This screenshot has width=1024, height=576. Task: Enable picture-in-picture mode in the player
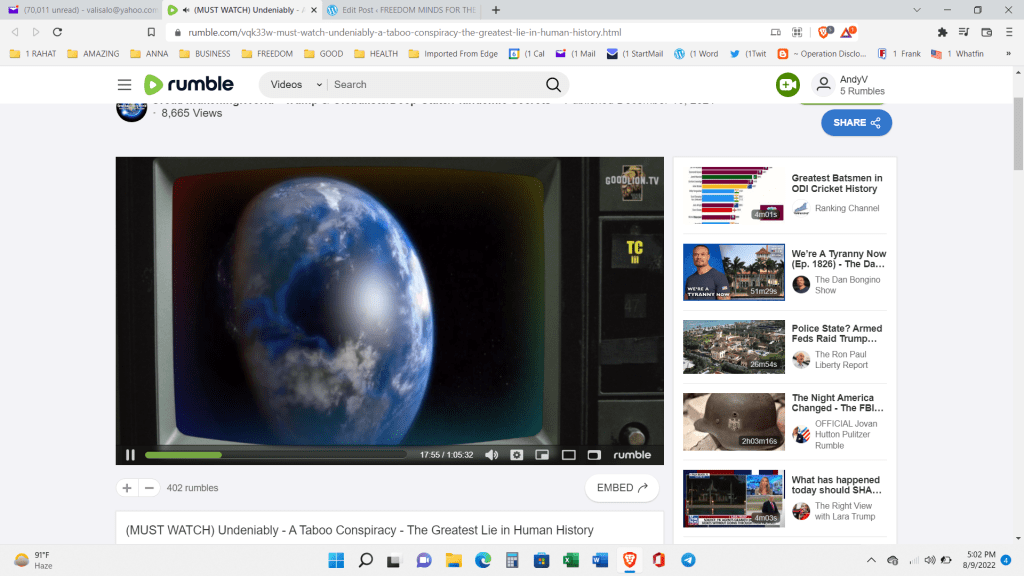pos(543,455)
